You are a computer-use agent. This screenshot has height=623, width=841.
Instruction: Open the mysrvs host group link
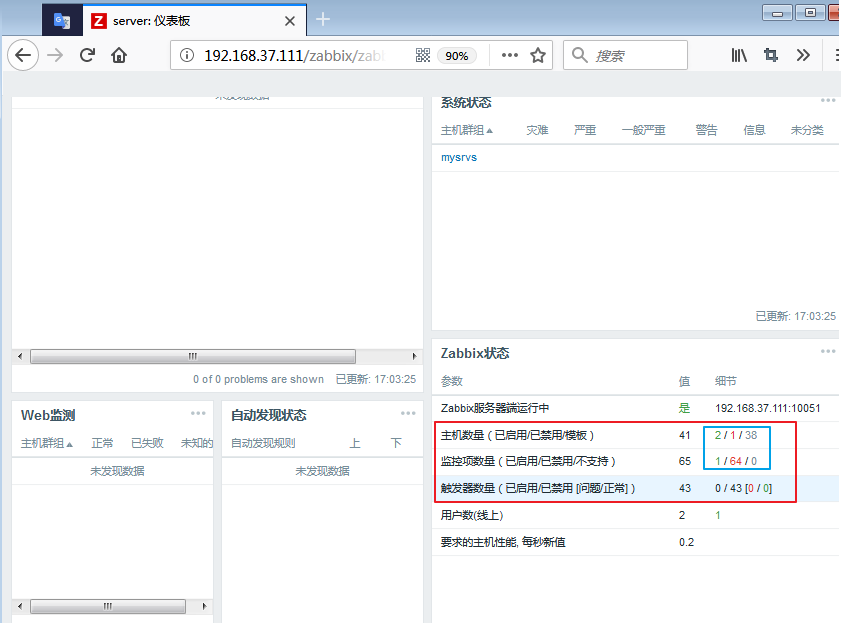pyautogui.click(x=459, y=157)
